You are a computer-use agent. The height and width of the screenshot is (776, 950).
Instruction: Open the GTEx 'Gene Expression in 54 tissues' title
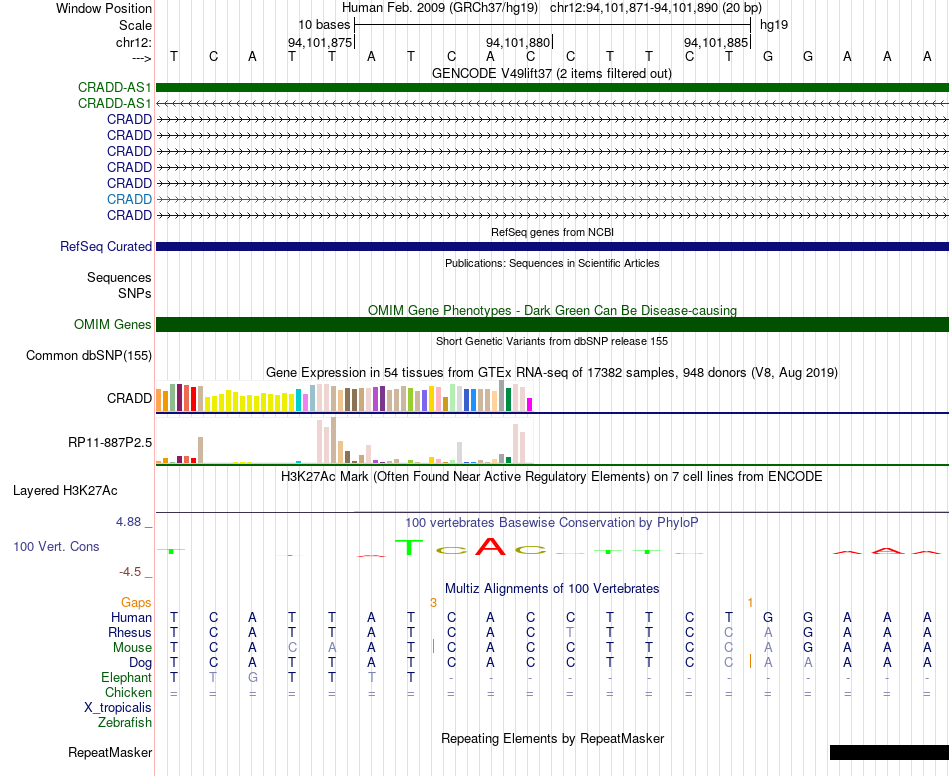tap(552, 373)
